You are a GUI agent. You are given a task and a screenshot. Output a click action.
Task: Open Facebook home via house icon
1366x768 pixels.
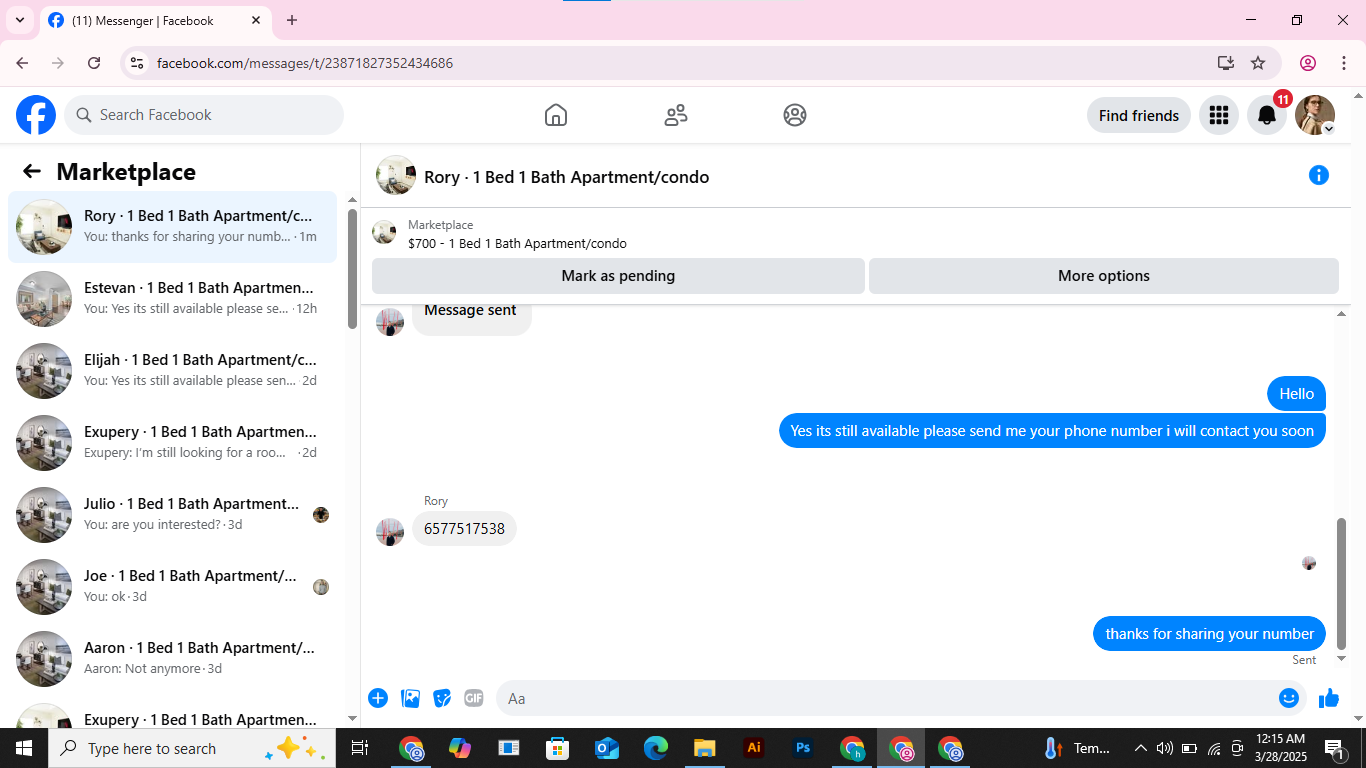(556, 115)
